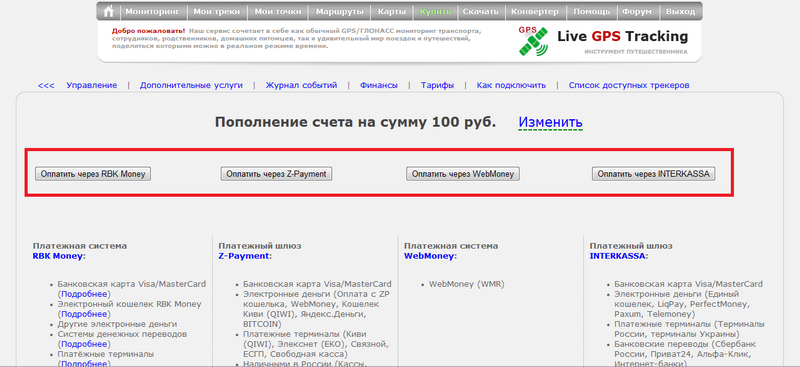
Task: Open the Мониторинг menu item
Action: coord(153,11)
